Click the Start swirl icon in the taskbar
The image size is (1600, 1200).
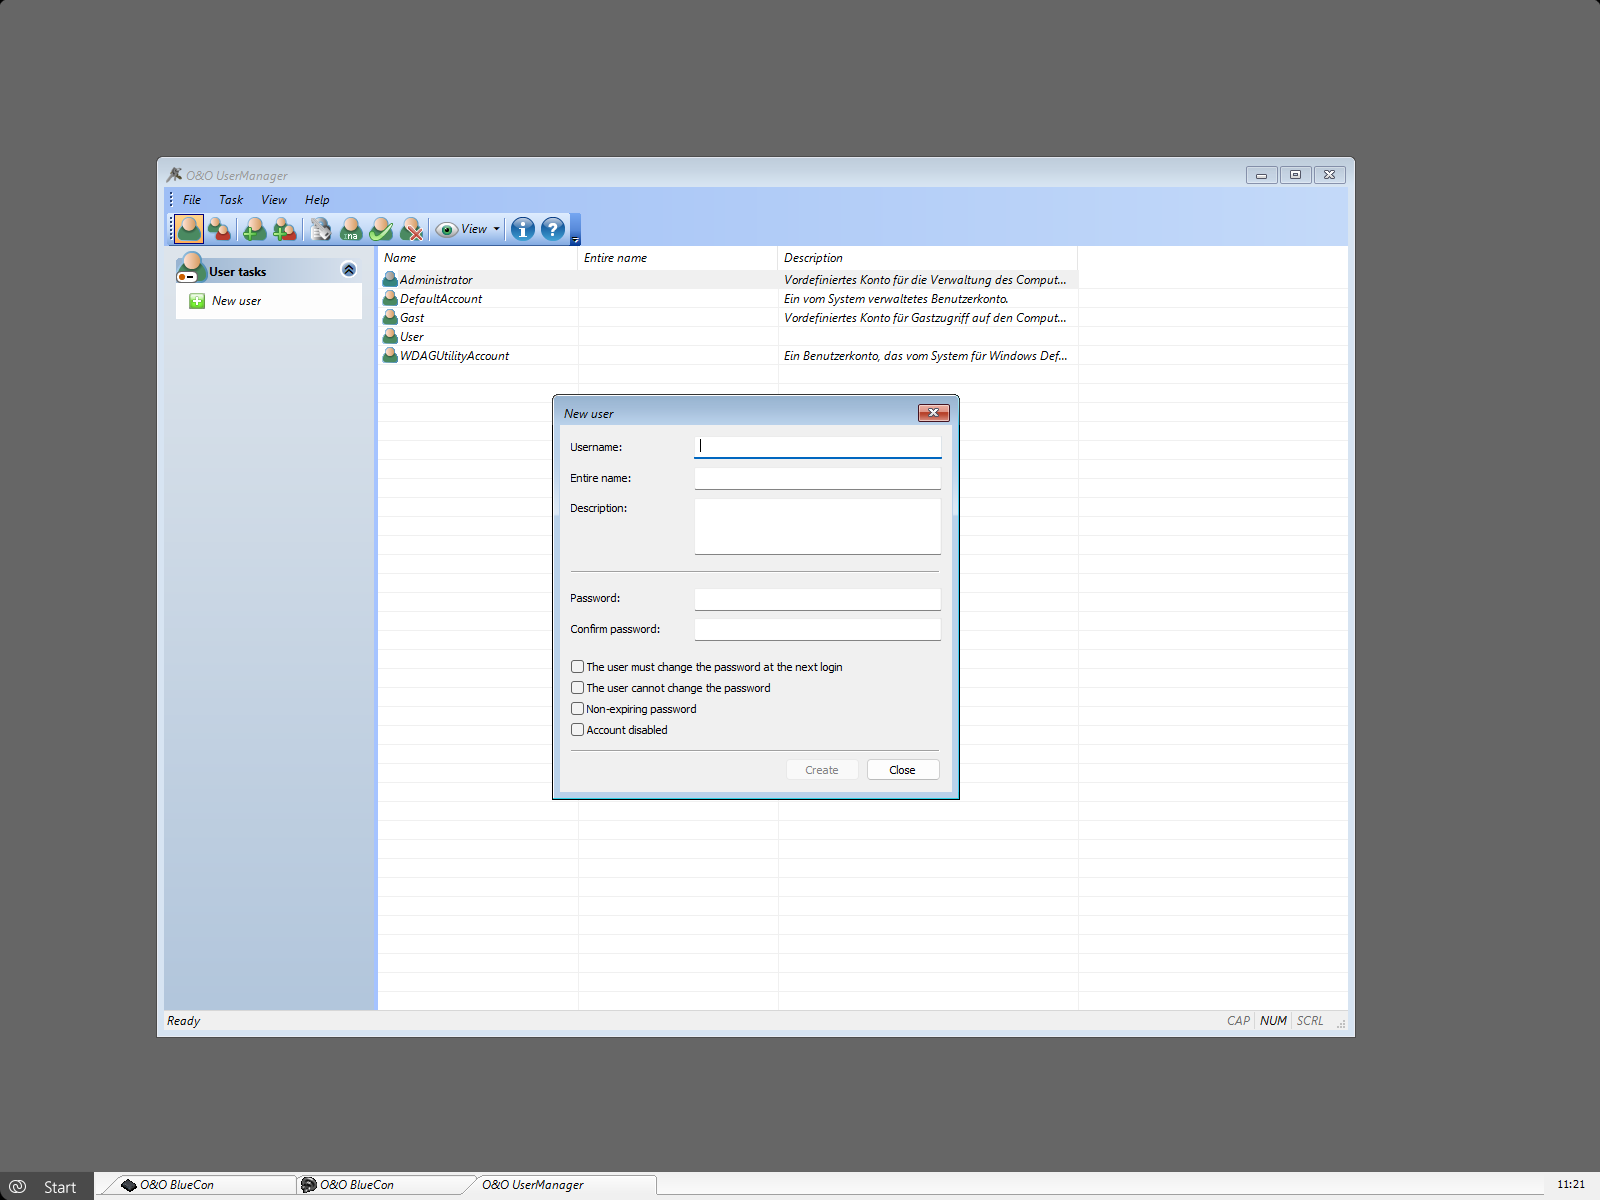pos(17,1187)
